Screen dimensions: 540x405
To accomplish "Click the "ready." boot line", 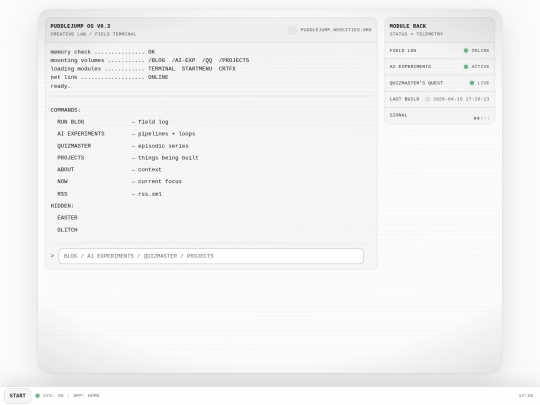I will pos(60,86).
